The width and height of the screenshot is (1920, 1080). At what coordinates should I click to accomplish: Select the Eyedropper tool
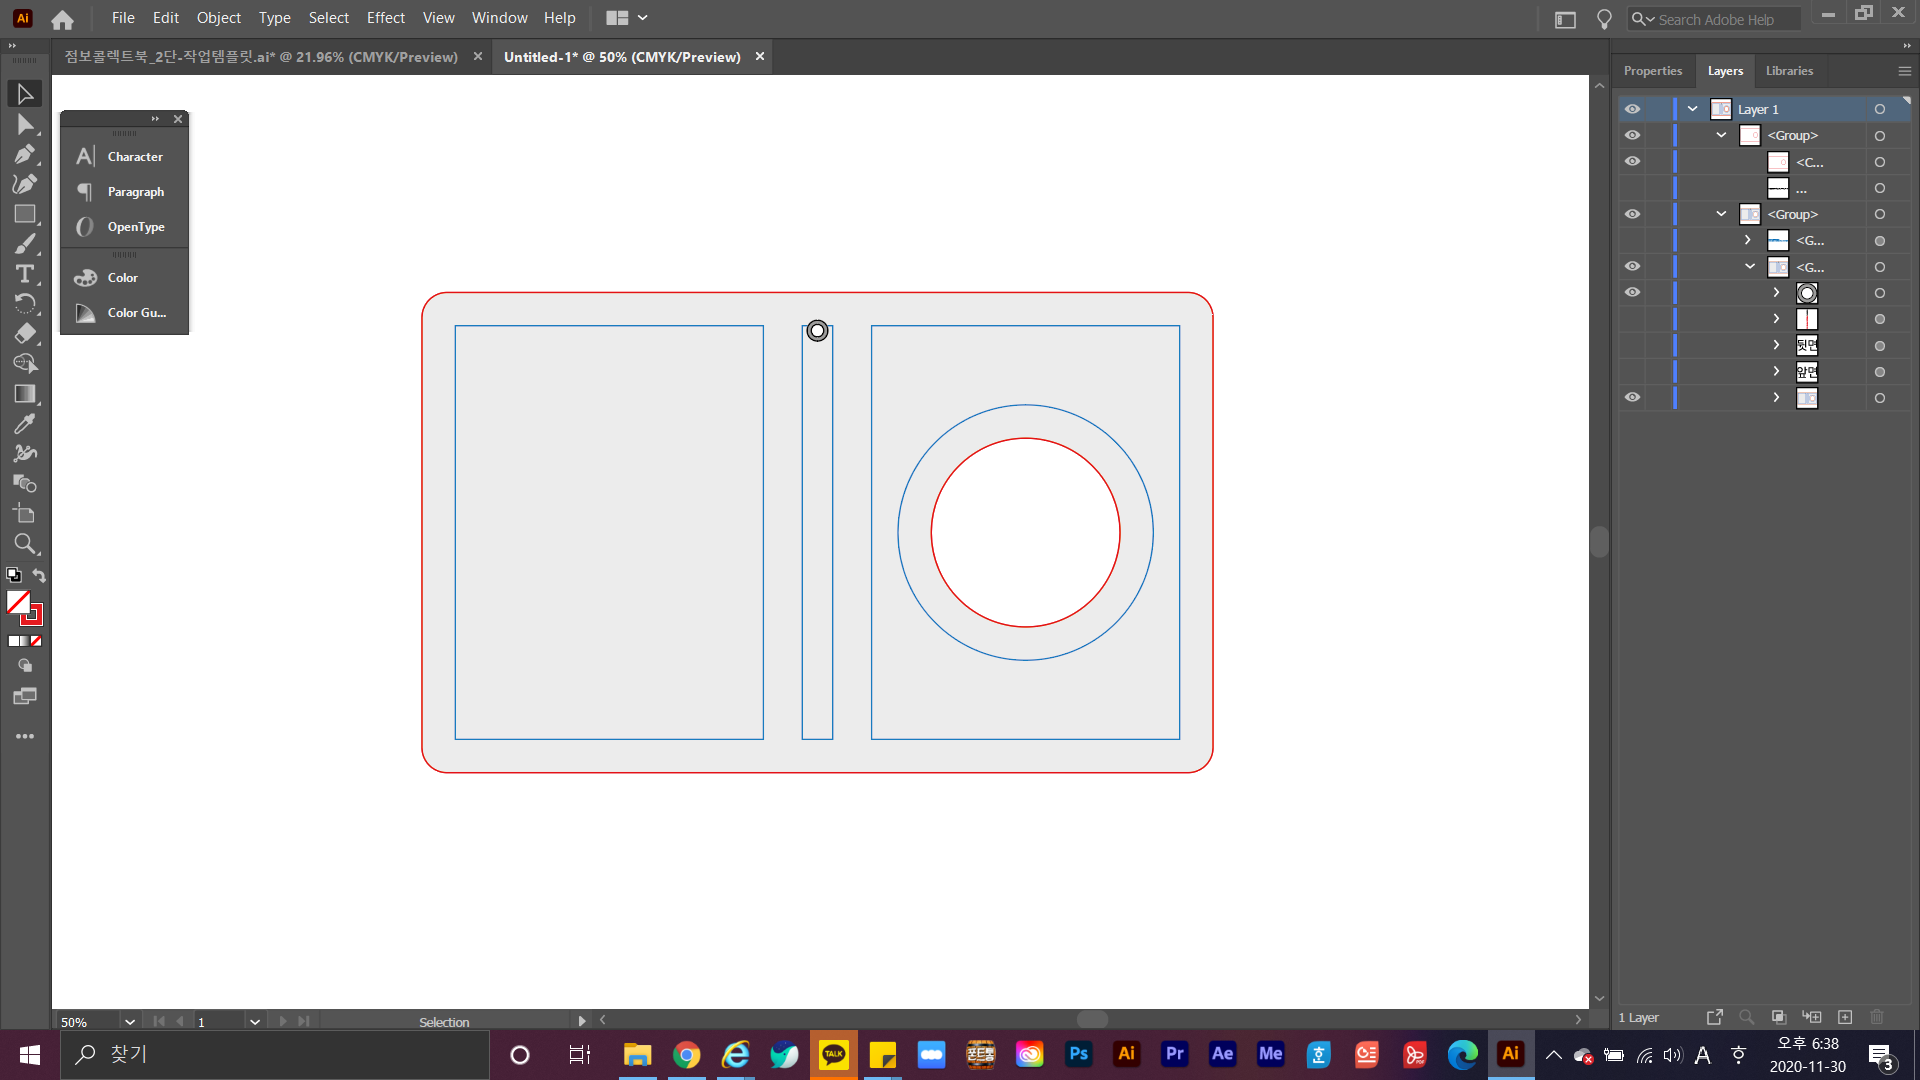(25, 424)
